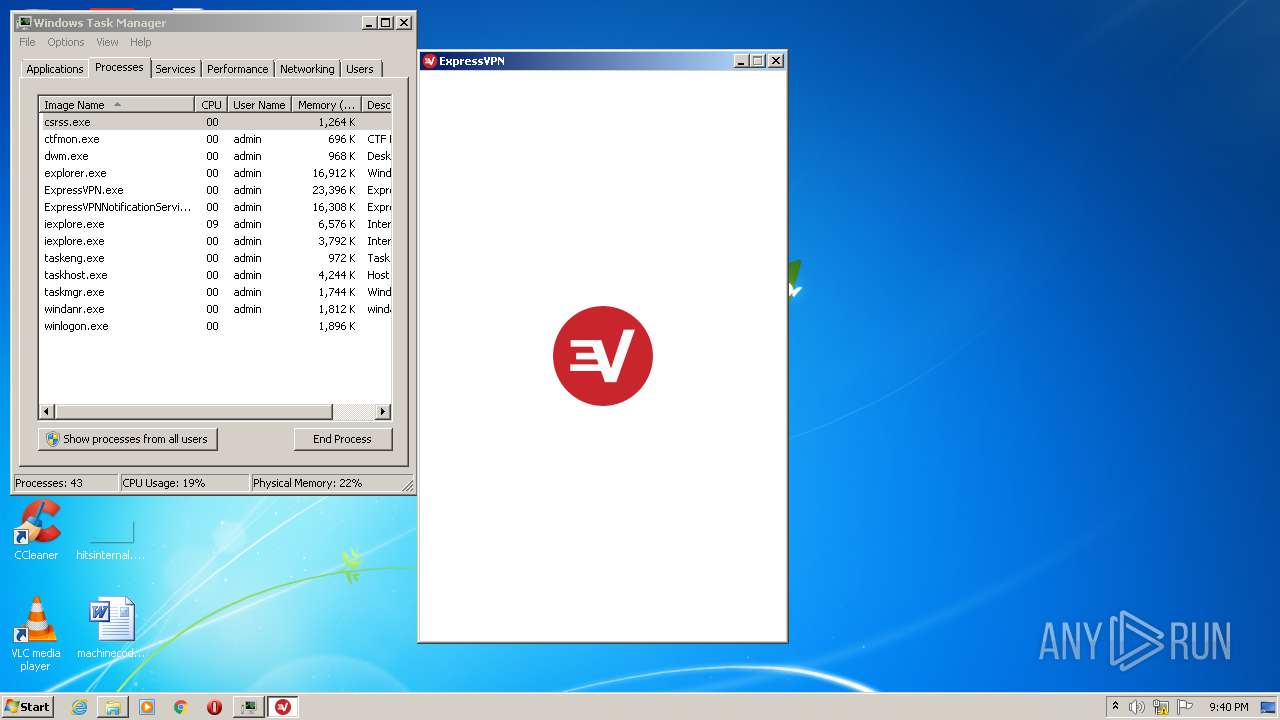The image size is (1280, 720).
Task: Click the CPU Usage: 19% status entry
Action: click(184, 483)
